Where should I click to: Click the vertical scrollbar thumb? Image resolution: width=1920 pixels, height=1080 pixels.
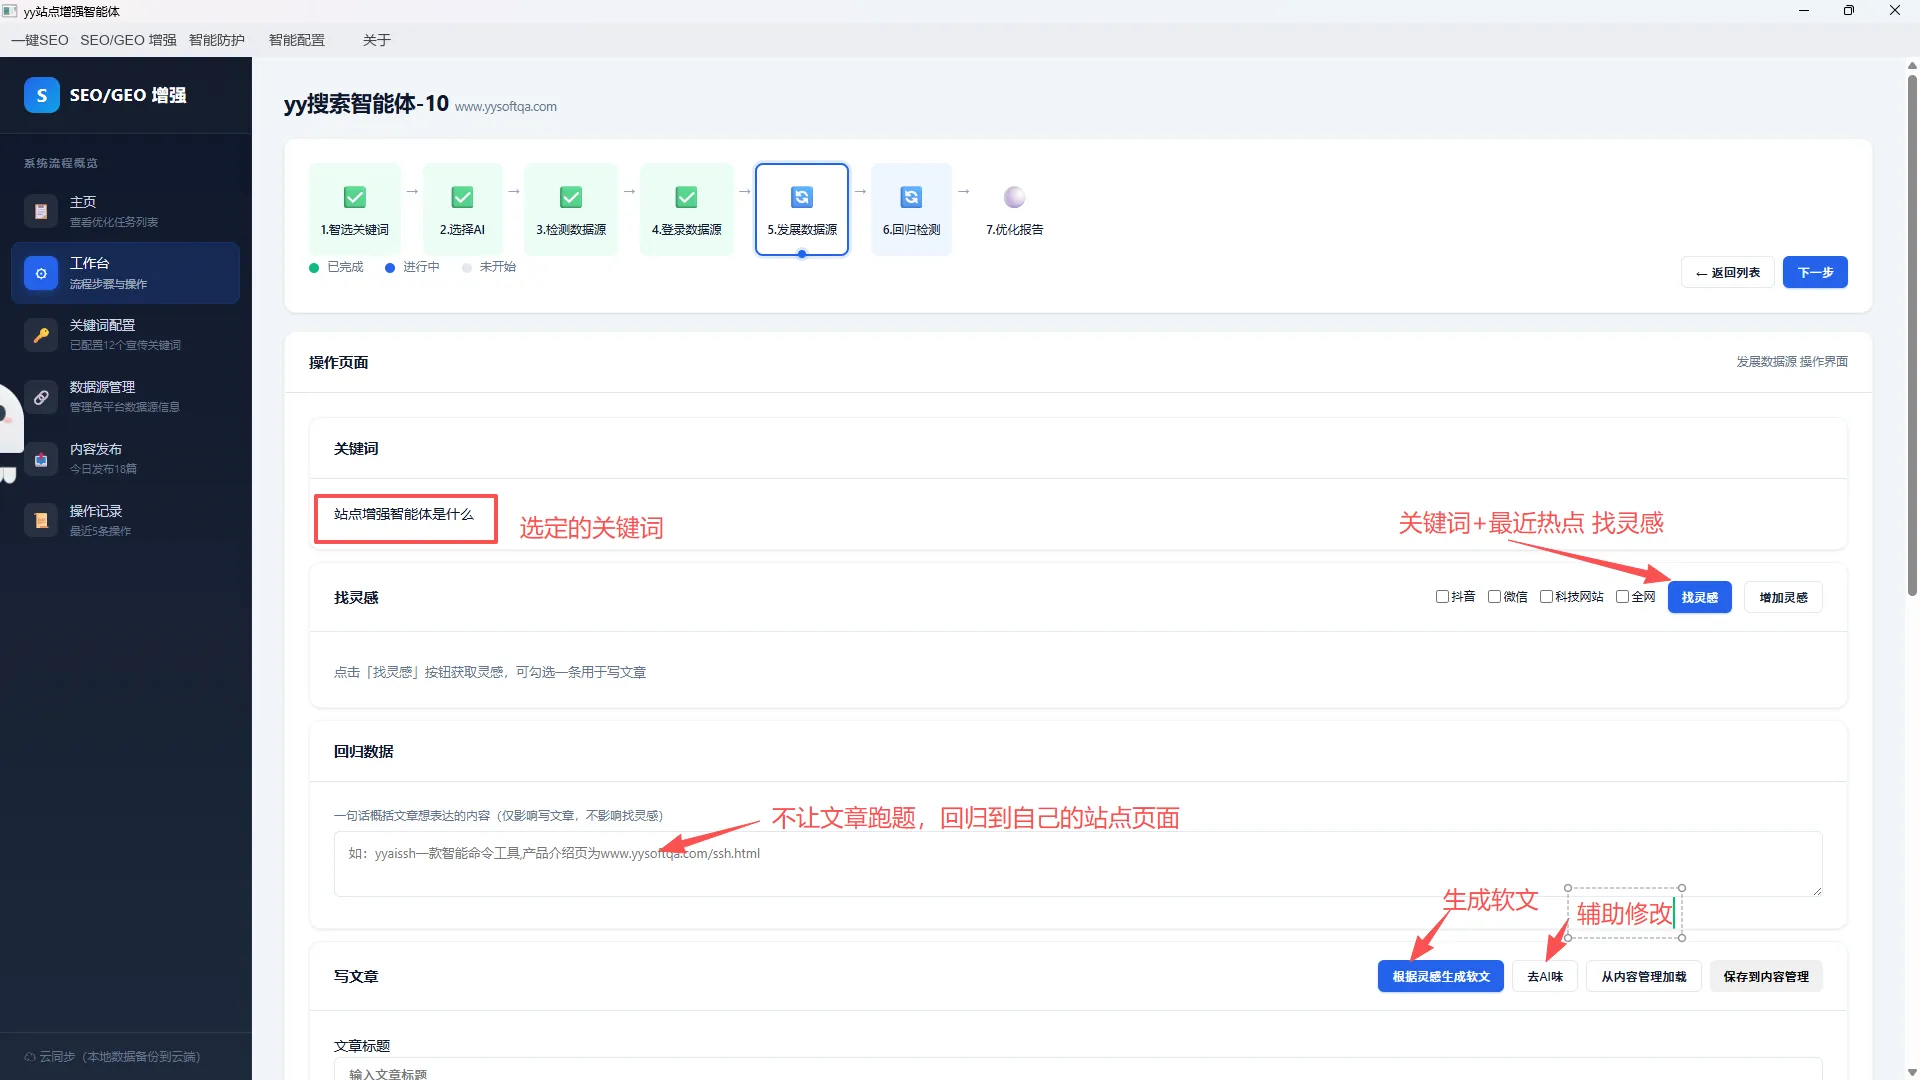(1912, 335)
